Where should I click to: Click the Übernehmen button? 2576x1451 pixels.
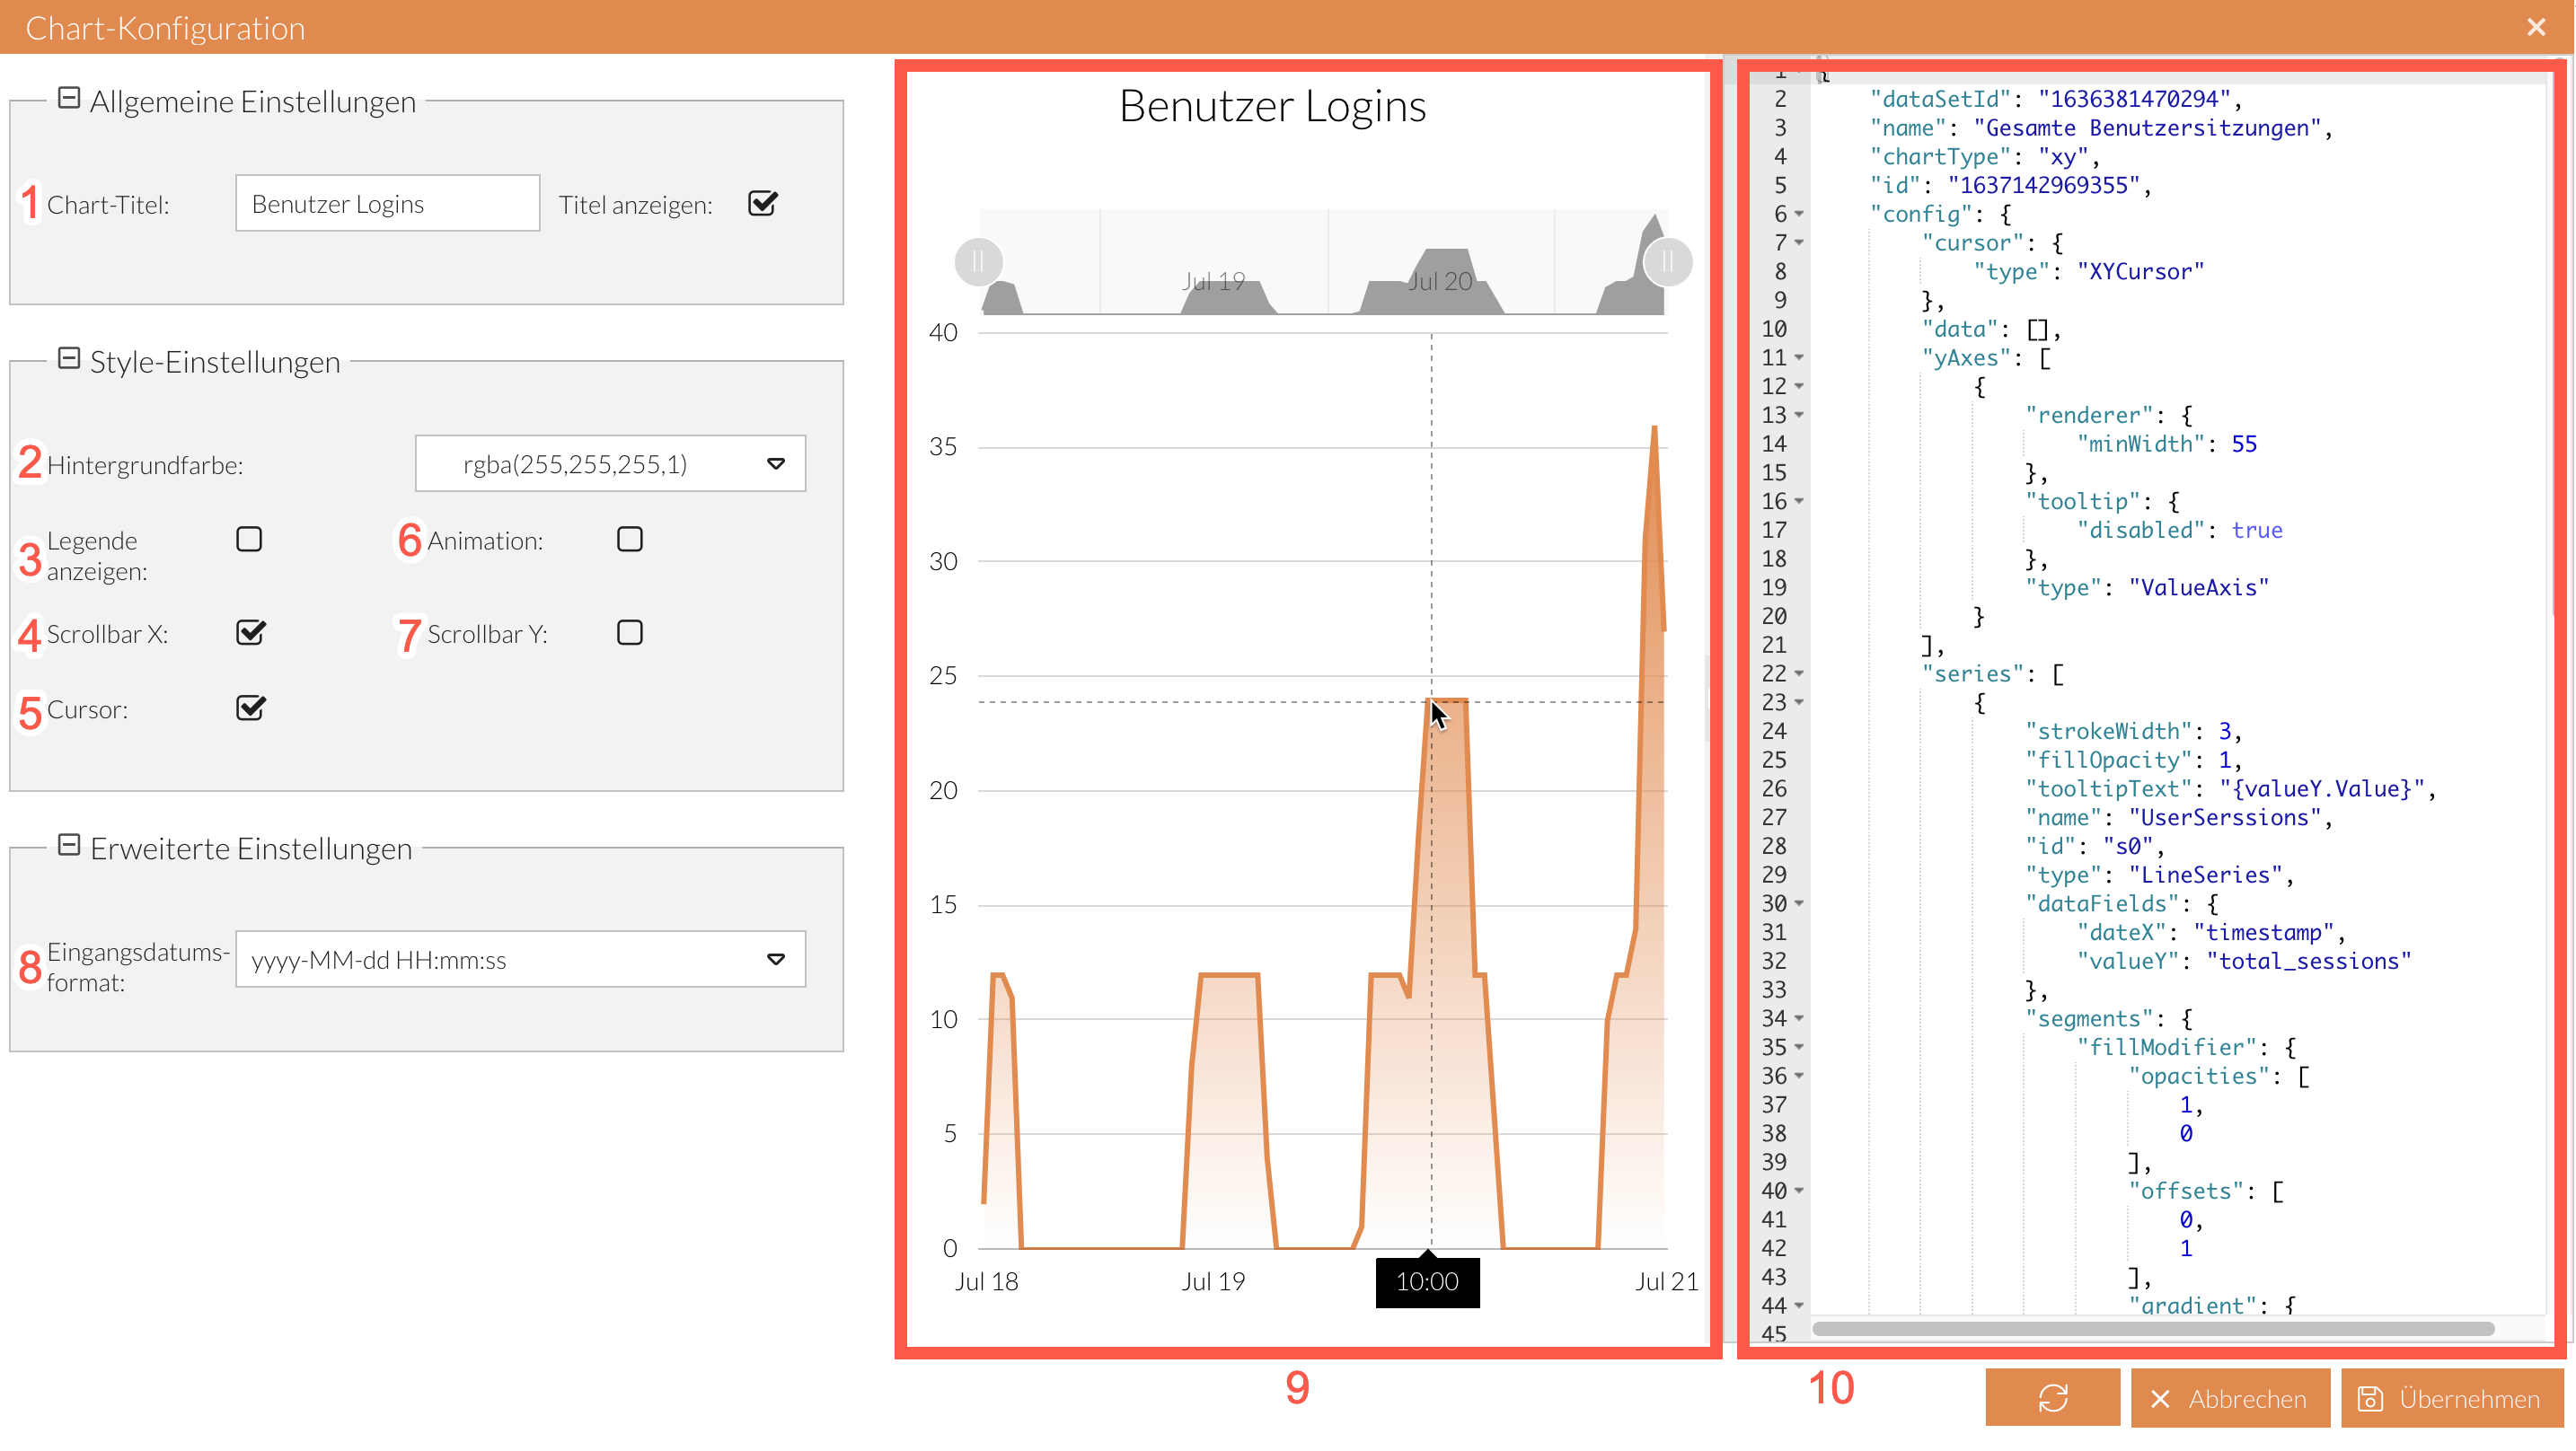pos(2451,1397)
